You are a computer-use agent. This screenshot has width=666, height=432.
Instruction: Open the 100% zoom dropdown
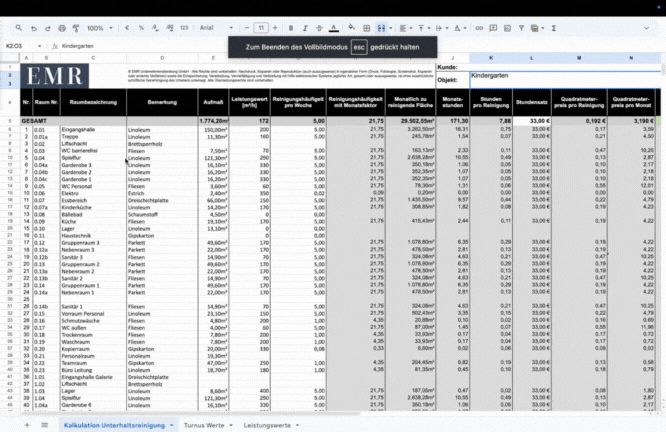[x=99, y=28]
